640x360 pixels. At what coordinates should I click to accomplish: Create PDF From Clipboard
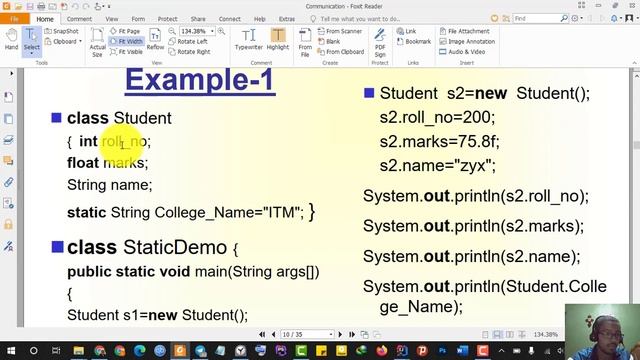pos(341,52)
